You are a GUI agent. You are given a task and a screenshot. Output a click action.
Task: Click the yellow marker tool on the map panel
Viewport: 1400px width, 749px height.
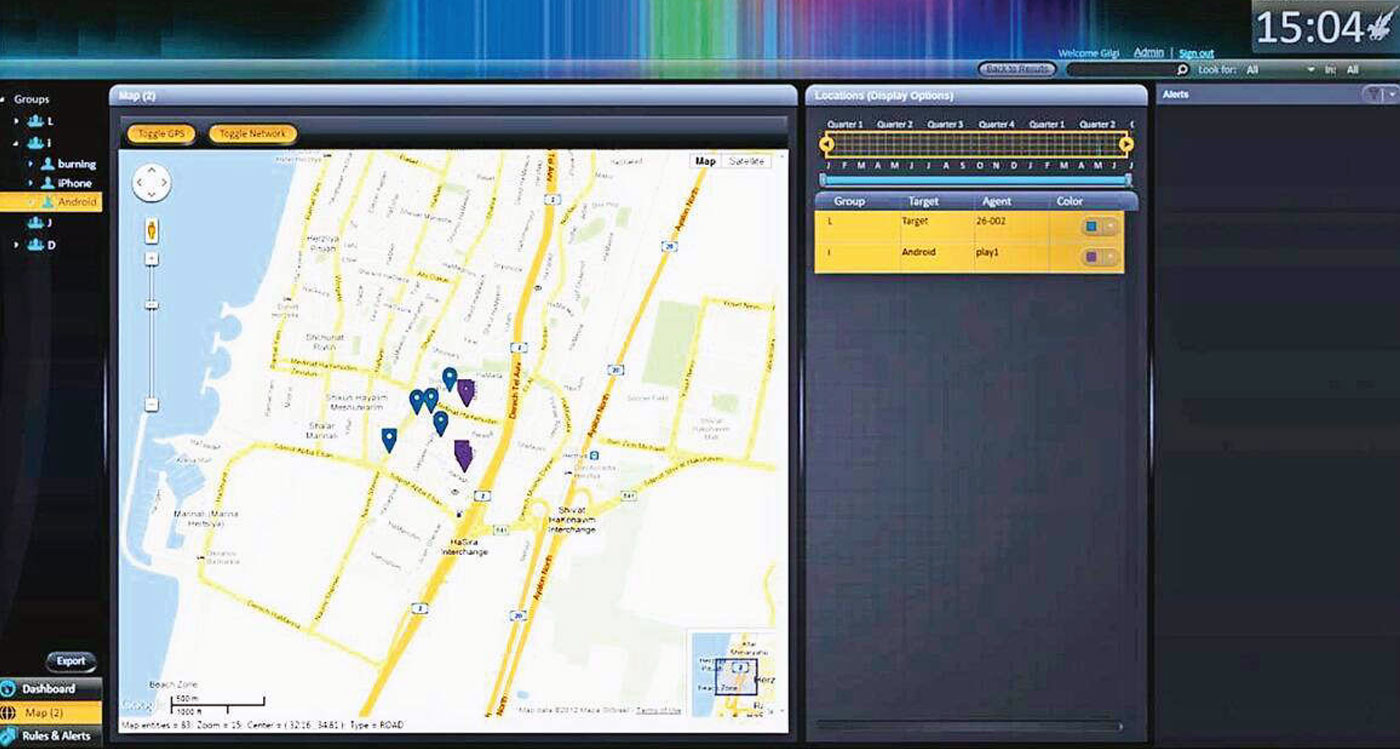(x=152, y=228)
